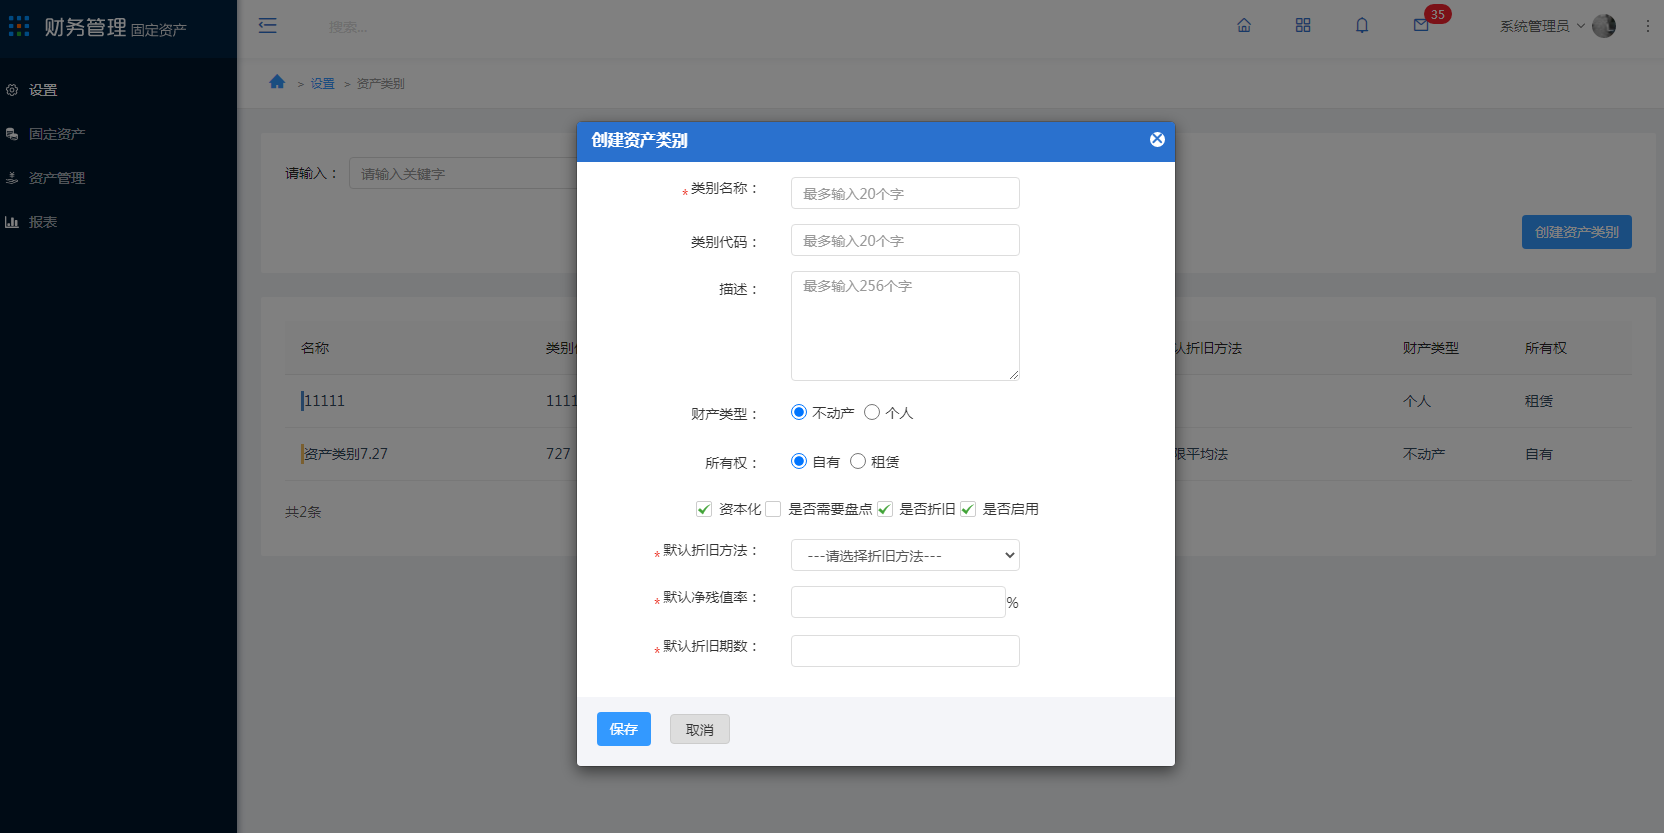The image size is (1664, 833).
Task: Click 自有 cell in table row
Action: click(x=1539, y=454)
